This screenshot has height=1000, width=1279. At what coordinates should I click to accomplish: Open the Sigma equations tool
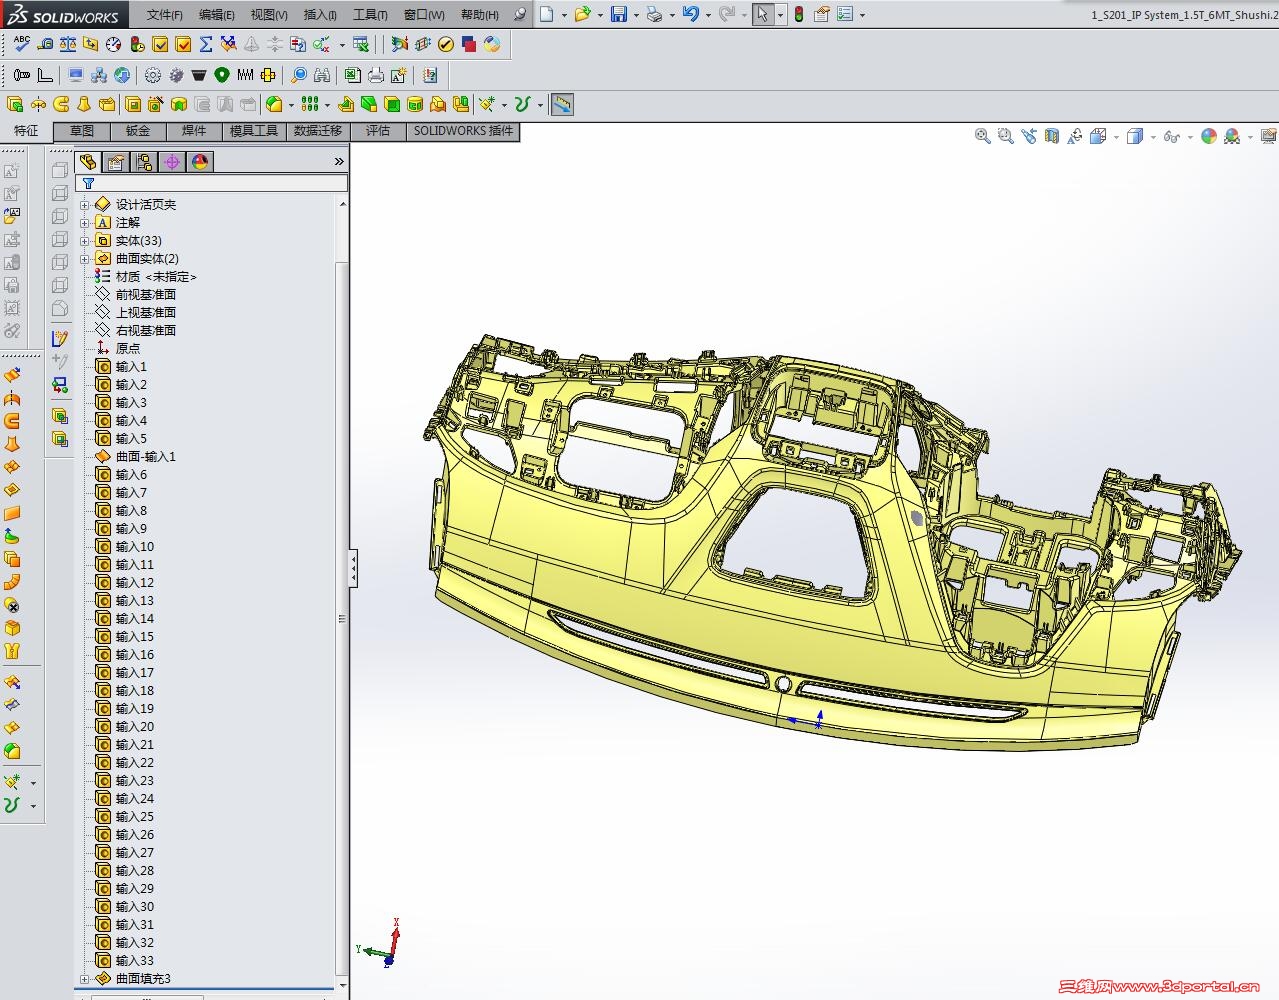[x=205, y=44]
